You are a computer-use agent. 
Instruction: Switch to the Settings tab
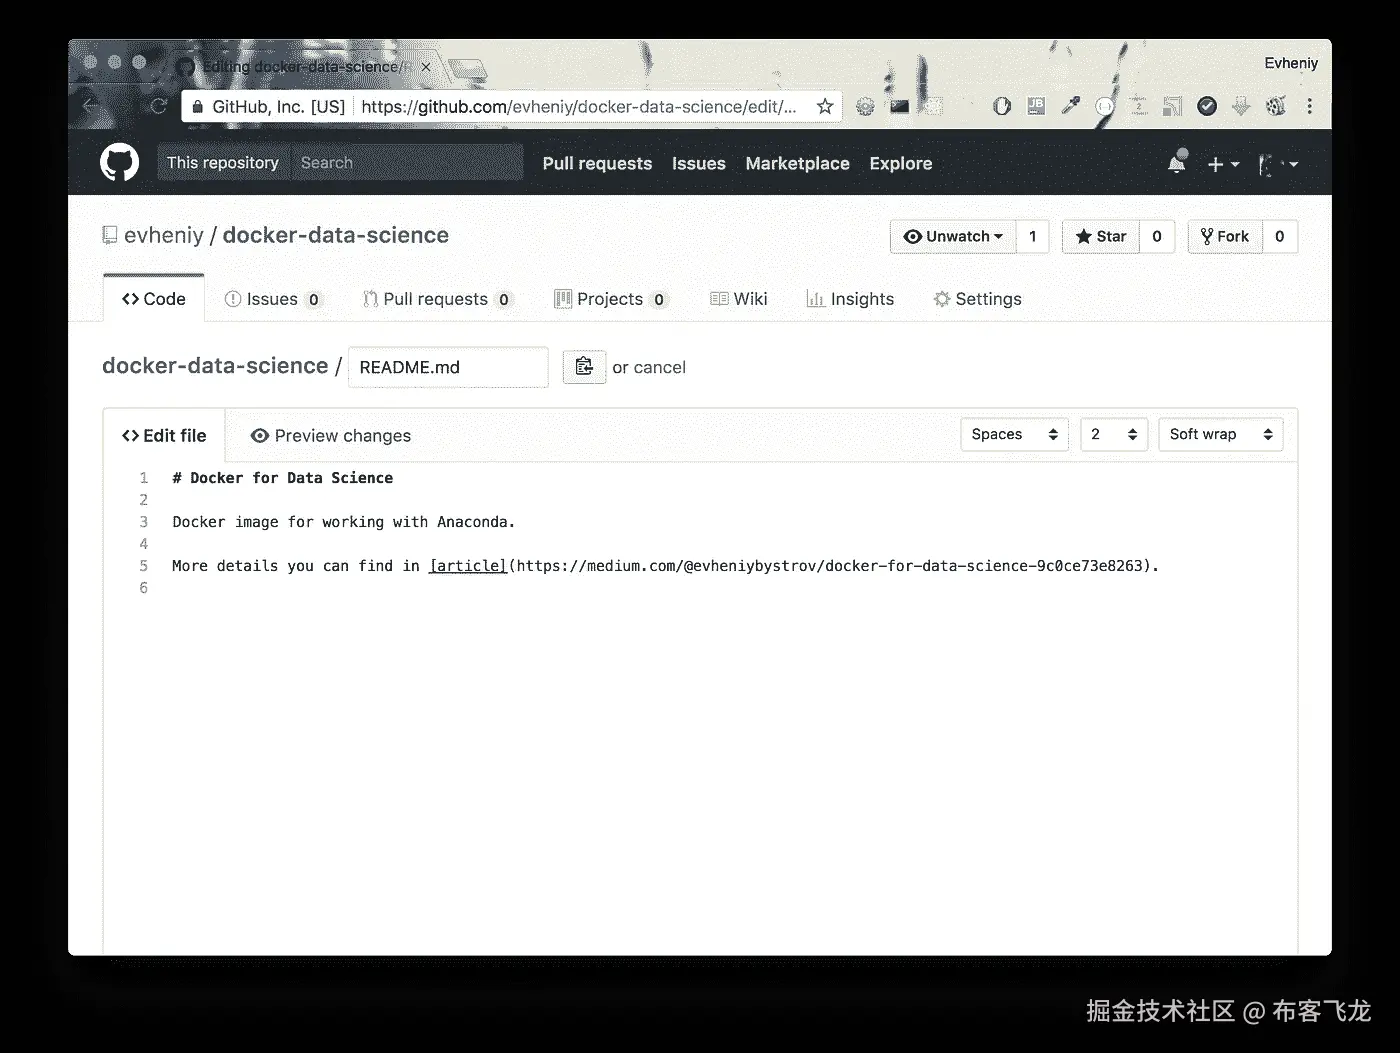point(977,299)
